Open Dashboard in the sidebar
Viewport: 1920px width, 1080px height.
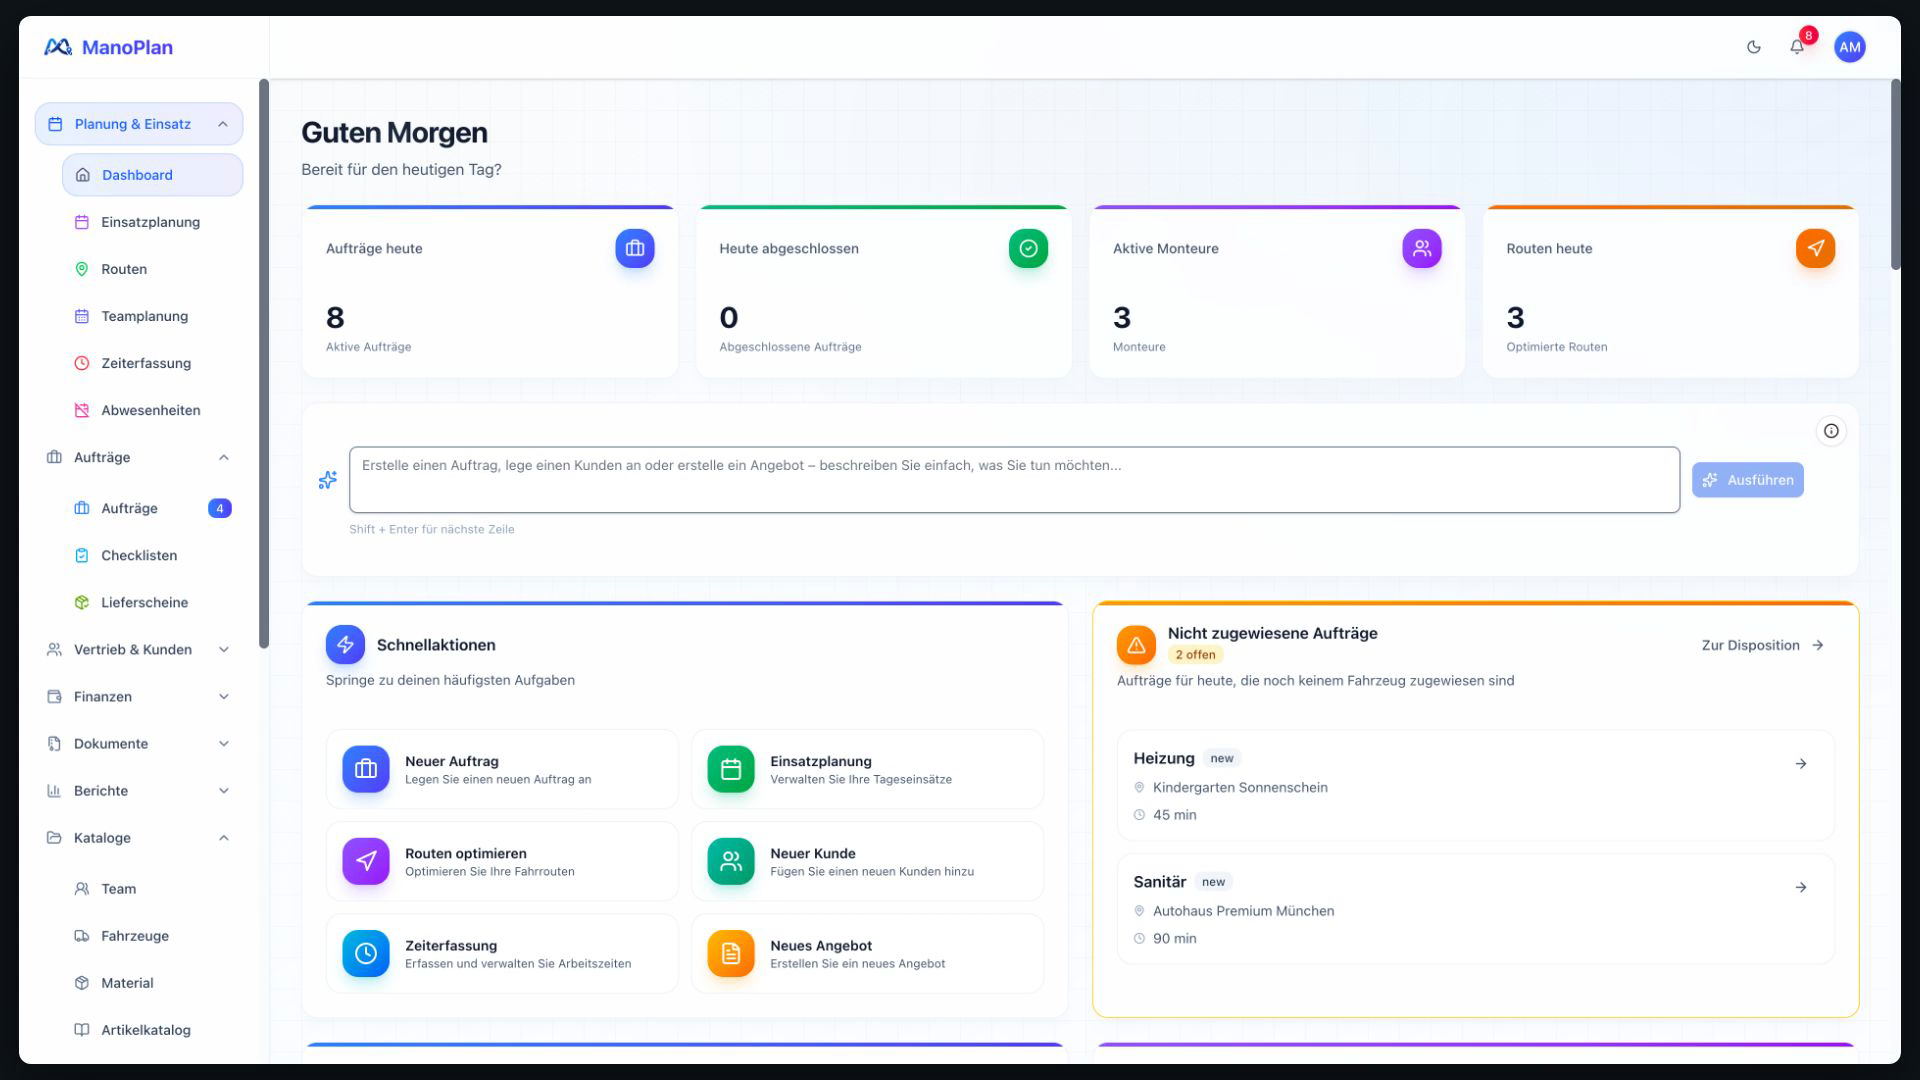click(152, 175)
